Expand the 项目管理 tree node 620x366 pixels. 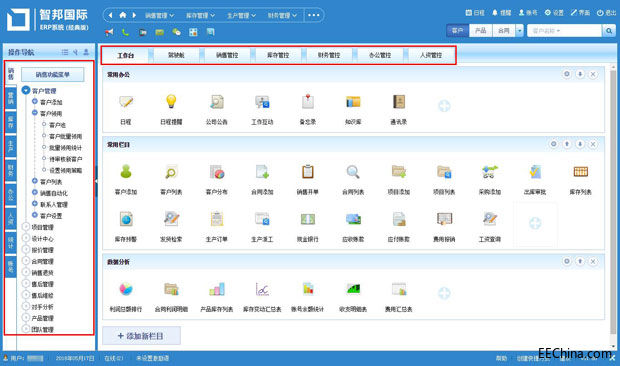26,227
